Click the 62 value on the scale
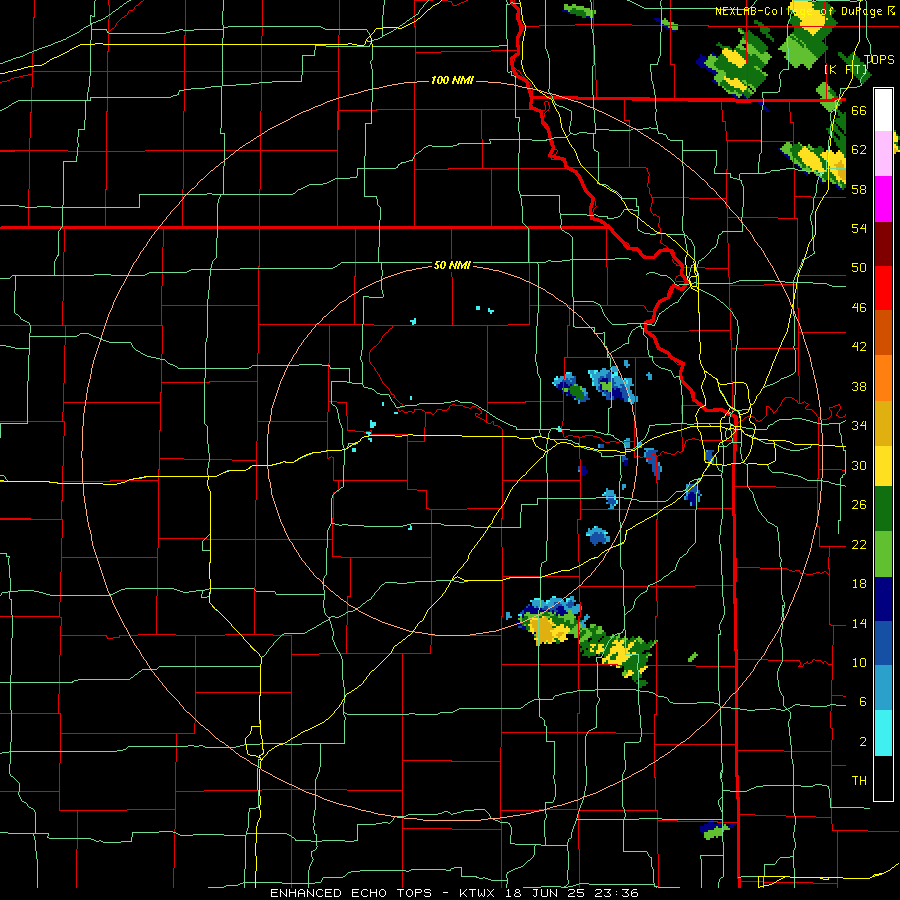 coord(859,150)
